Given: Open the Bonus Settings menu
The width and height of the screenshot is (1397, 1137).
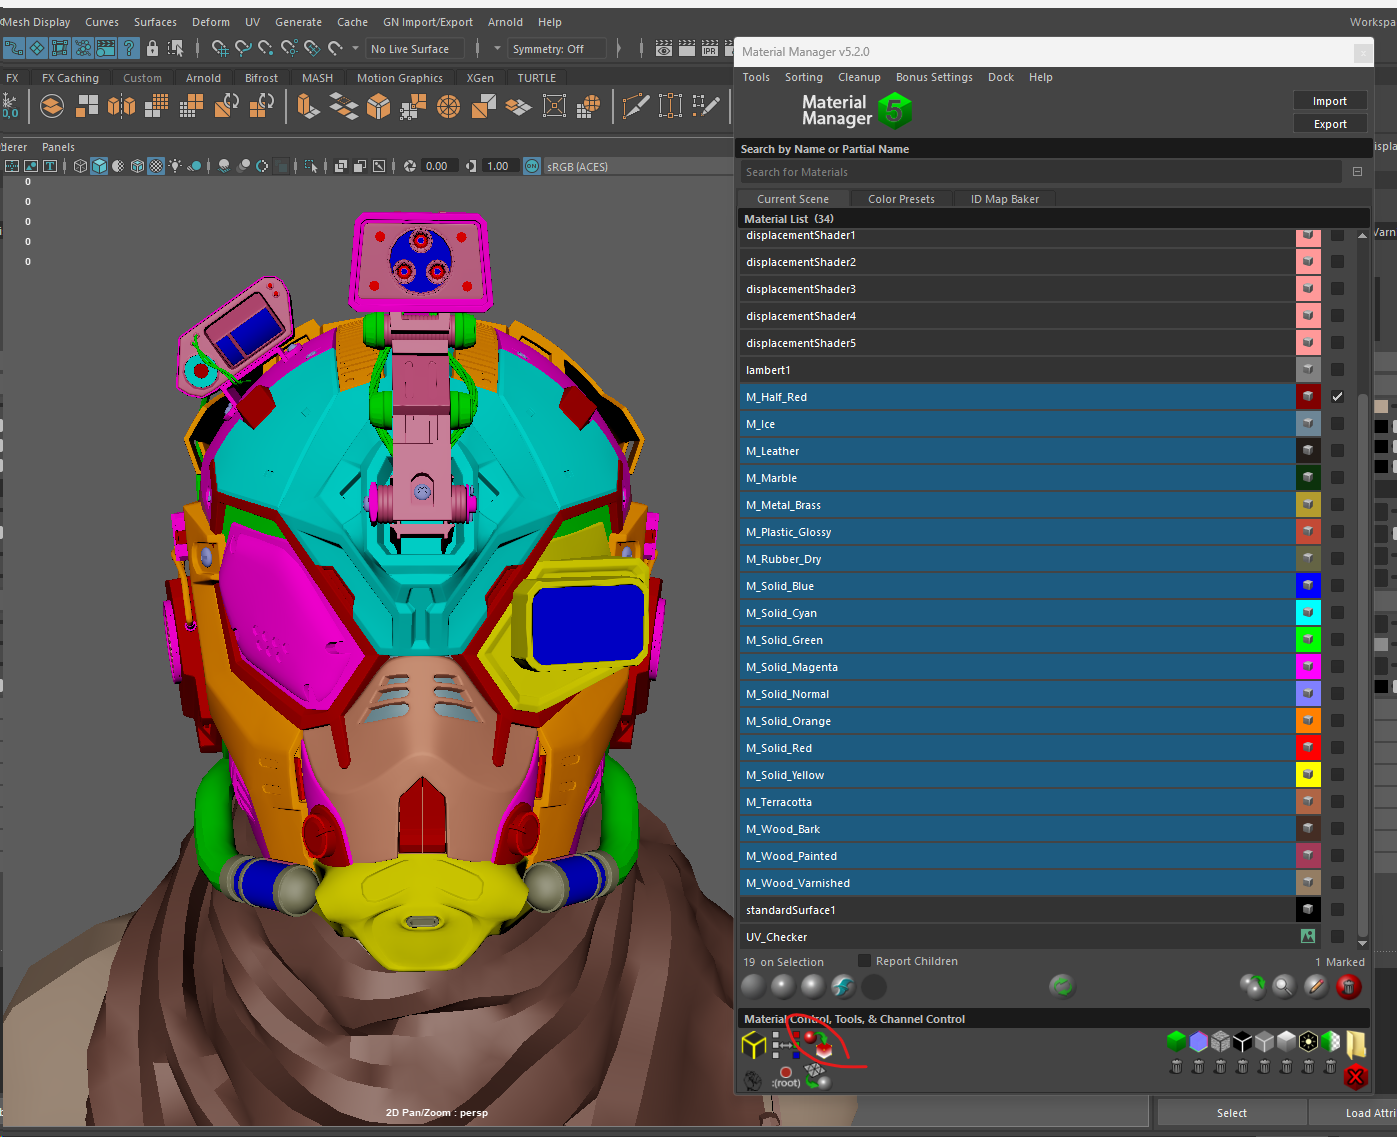Looking at the screenshot, I should [934, 77].
